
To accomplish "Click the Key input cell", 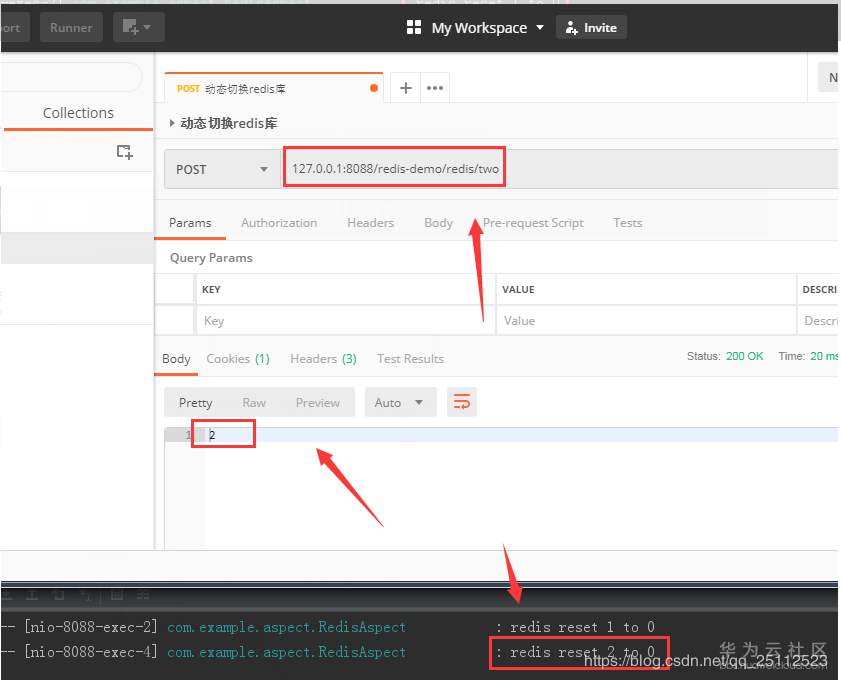I will point(345,321).
